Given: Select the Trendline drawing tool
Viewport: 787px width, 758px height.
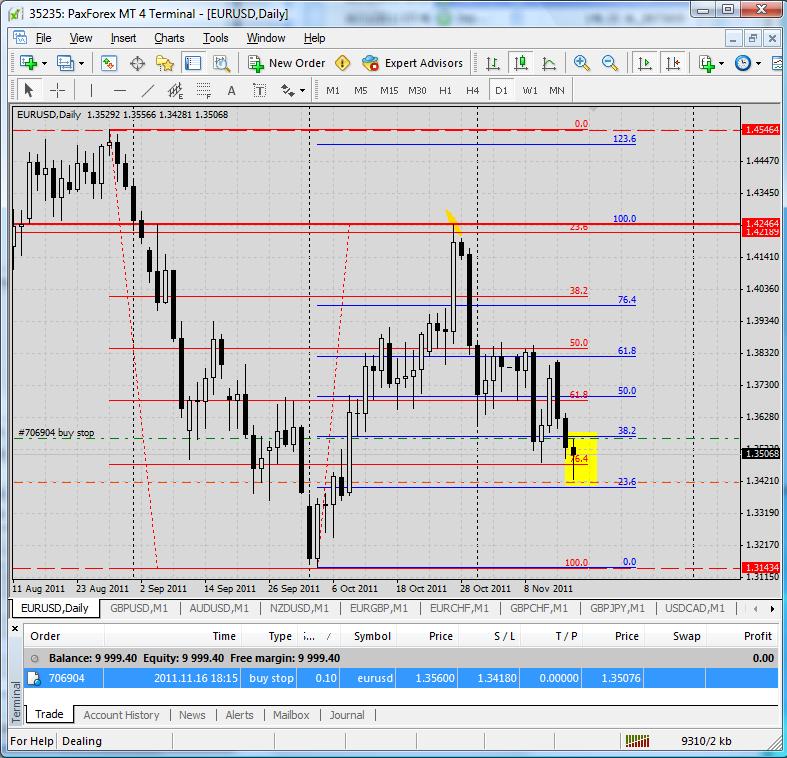Looking at the screenshot, I should click(148, 90).
